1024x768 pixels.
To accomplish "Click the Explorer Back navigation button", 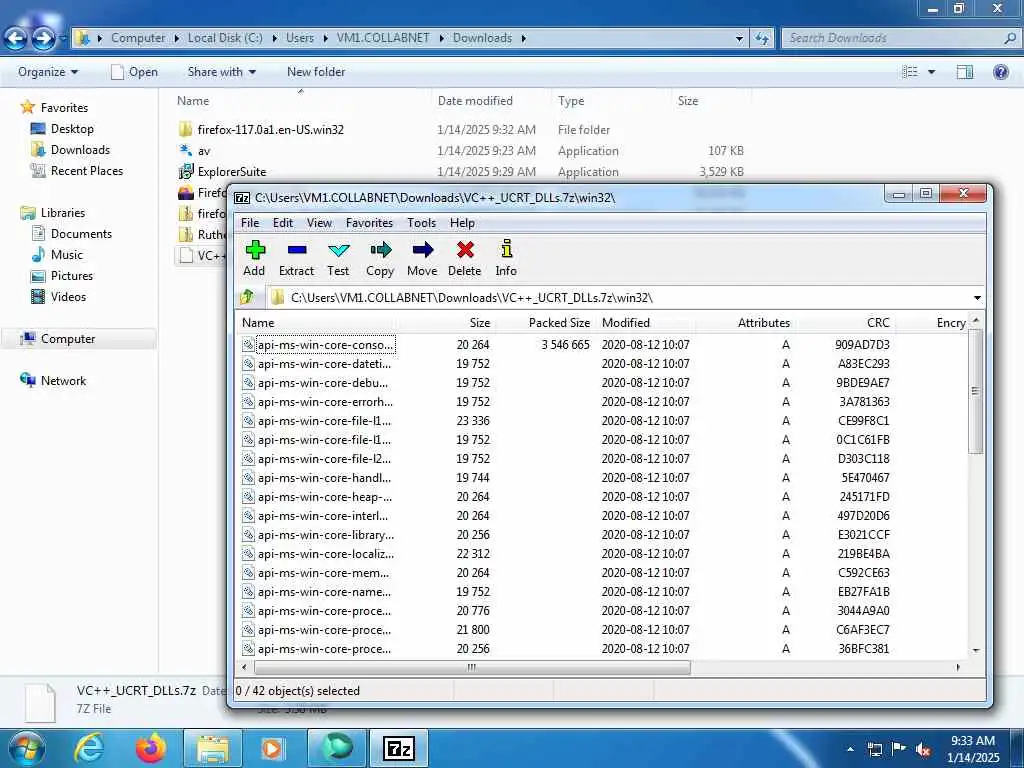I will (x=16, y=39).
